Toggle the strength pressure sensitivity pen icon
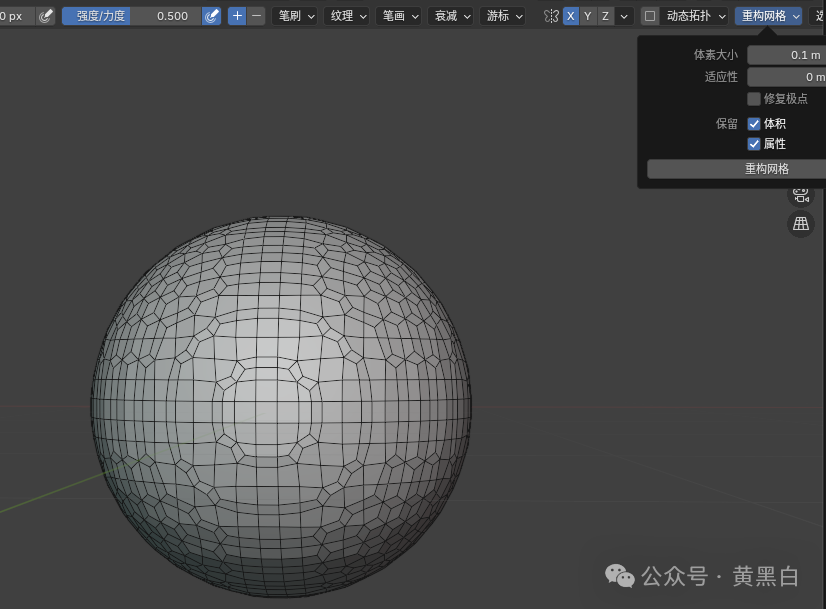 pyautogui.click(x=212, y=16)
